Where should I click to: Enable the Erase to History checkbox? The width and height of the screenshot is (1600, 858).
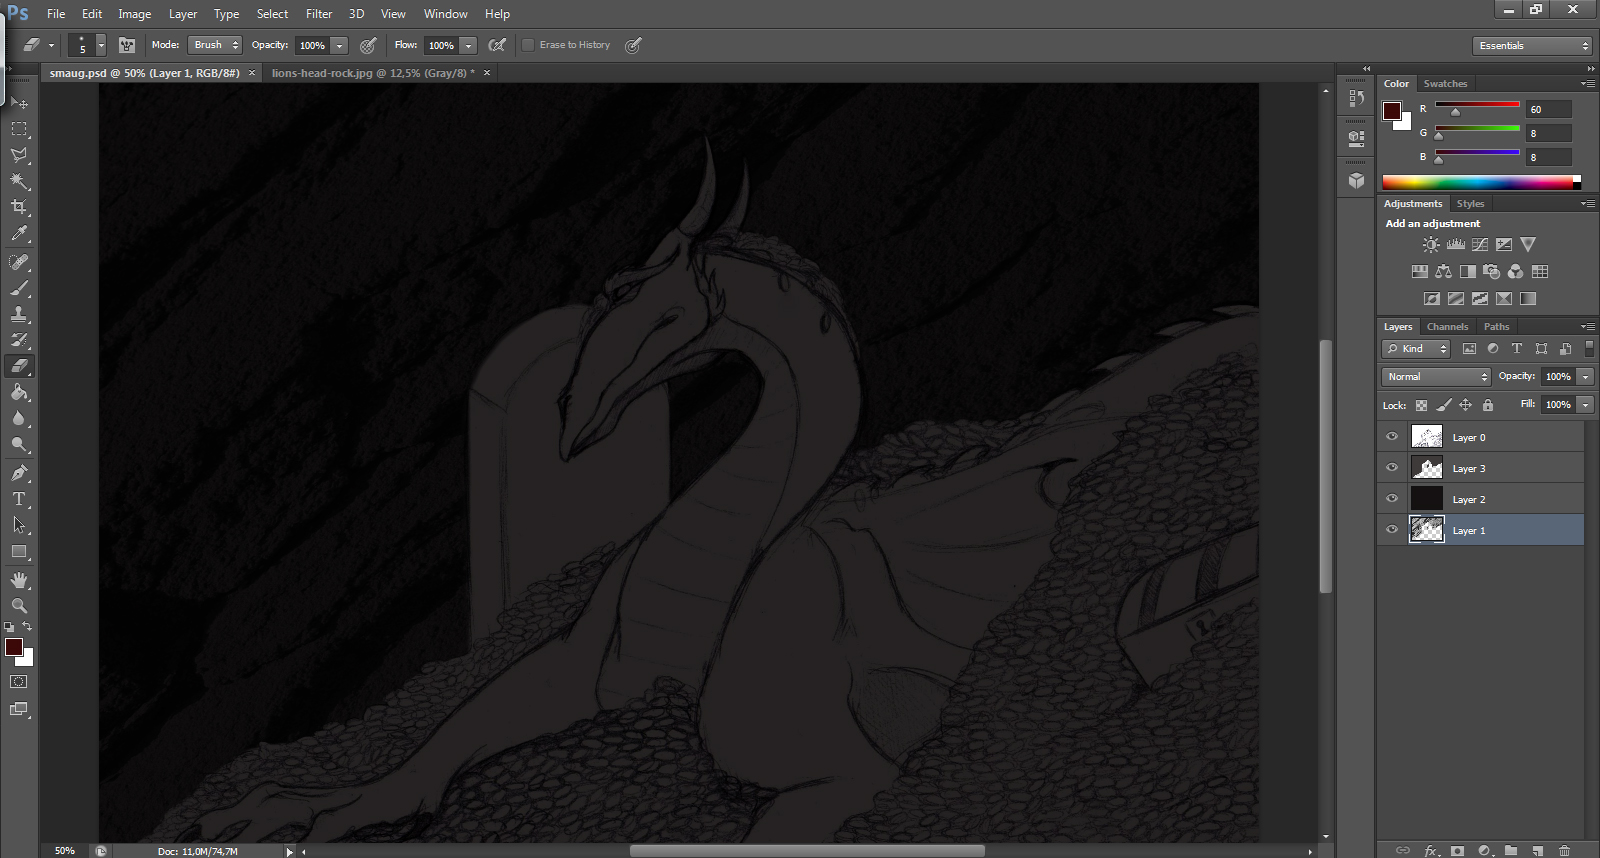[x=528, y=45]
